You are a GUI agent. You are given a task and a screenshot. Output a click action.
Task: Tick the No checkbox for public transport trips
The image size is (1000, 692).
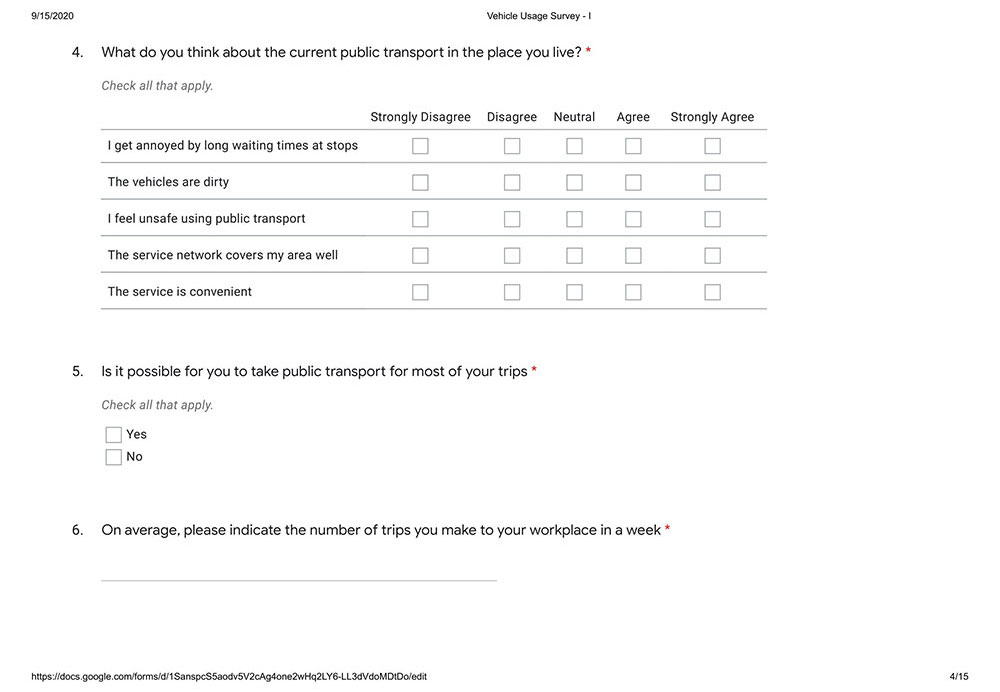114,457
